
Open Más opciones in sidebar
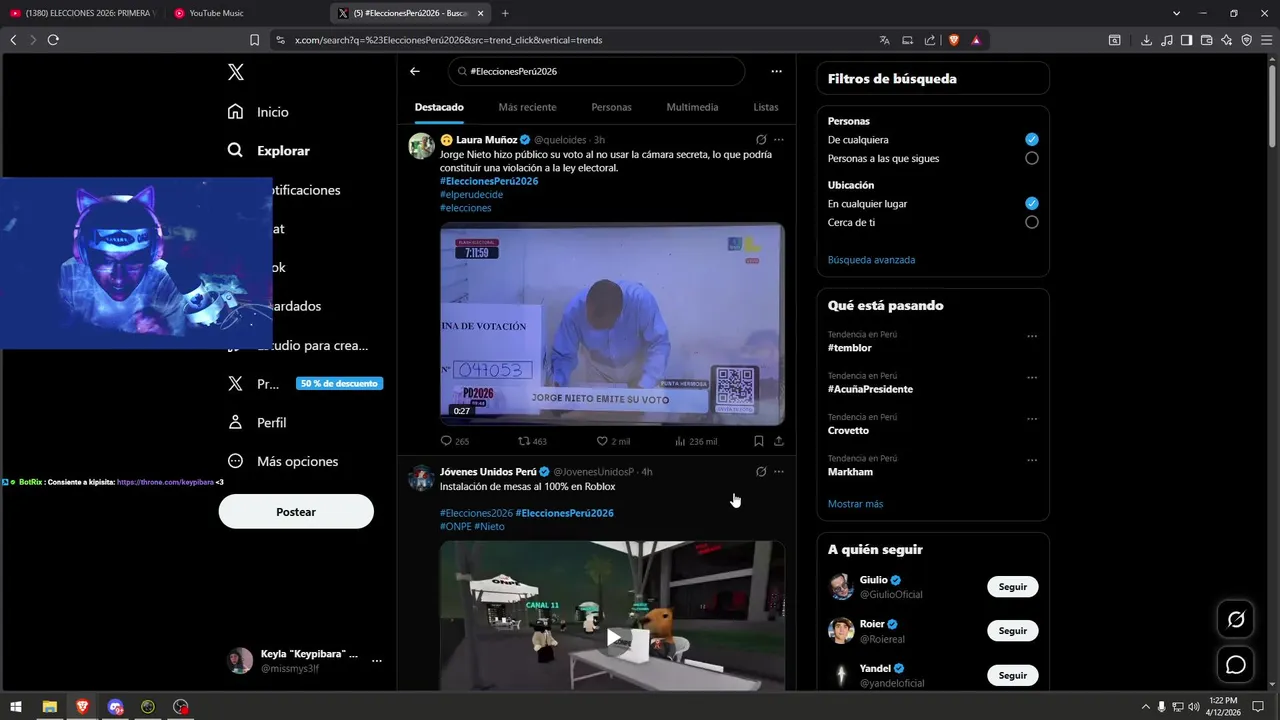283,461
